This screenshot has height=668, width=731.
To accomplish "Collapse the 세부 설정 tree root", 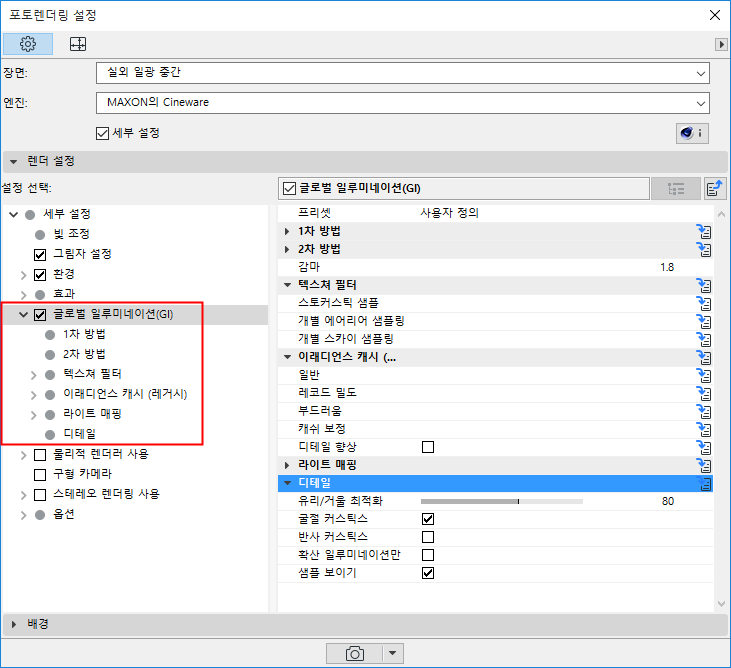I will pyautogui.click(x=14, y=214).
